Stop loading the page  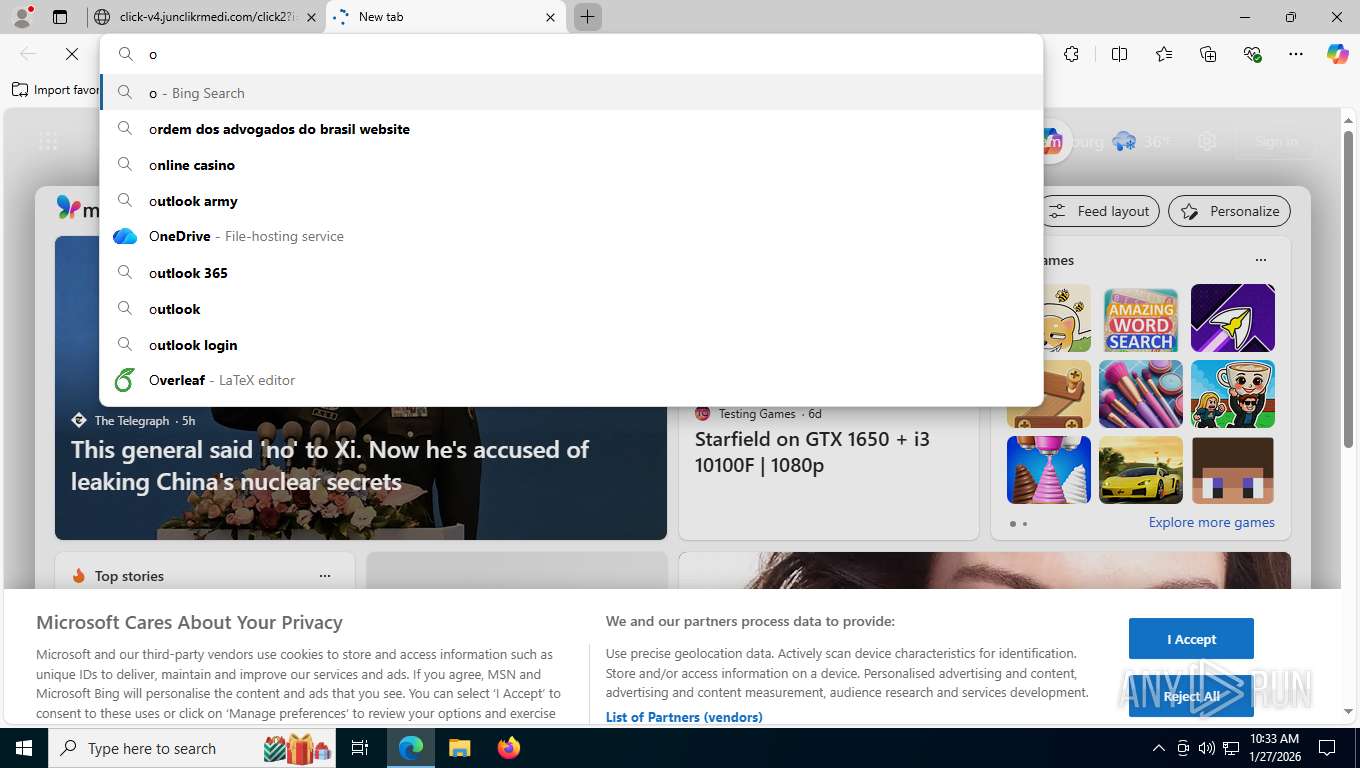click(71, 54)
